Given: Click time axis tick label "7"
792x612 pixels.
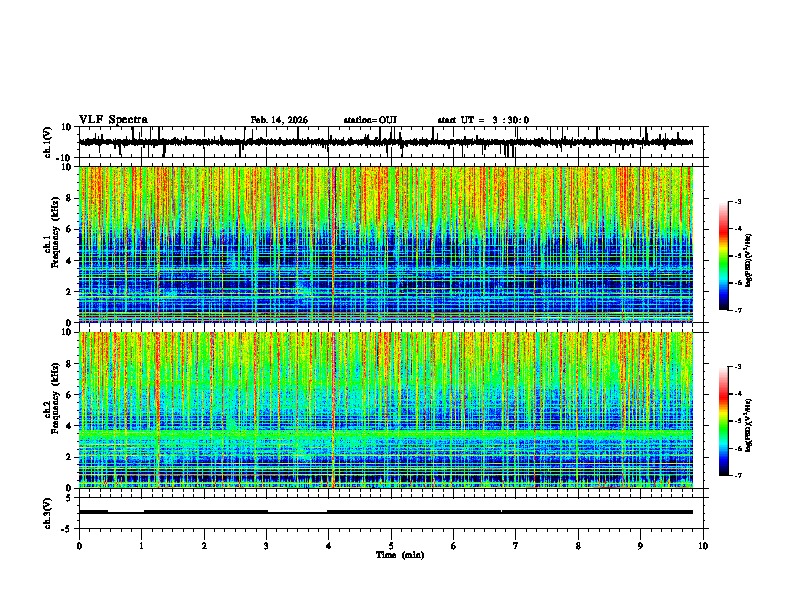Looking at the screenshot, I should (516, 546).
